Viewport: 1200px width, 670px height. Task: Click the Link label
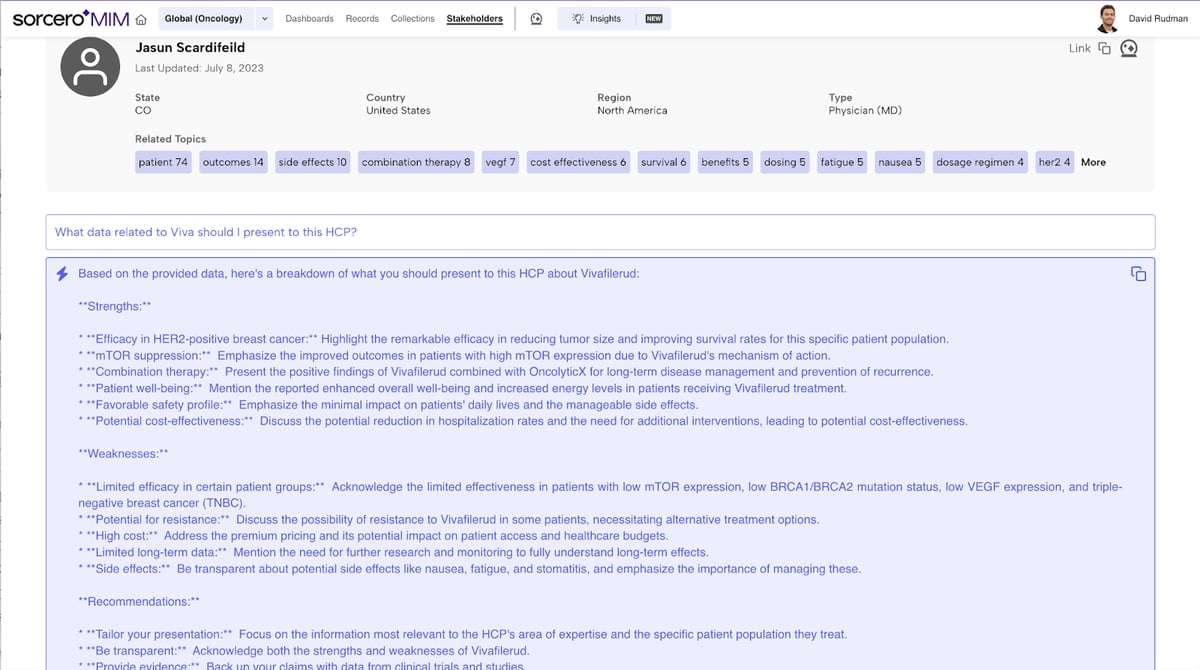pos(1080,48)
